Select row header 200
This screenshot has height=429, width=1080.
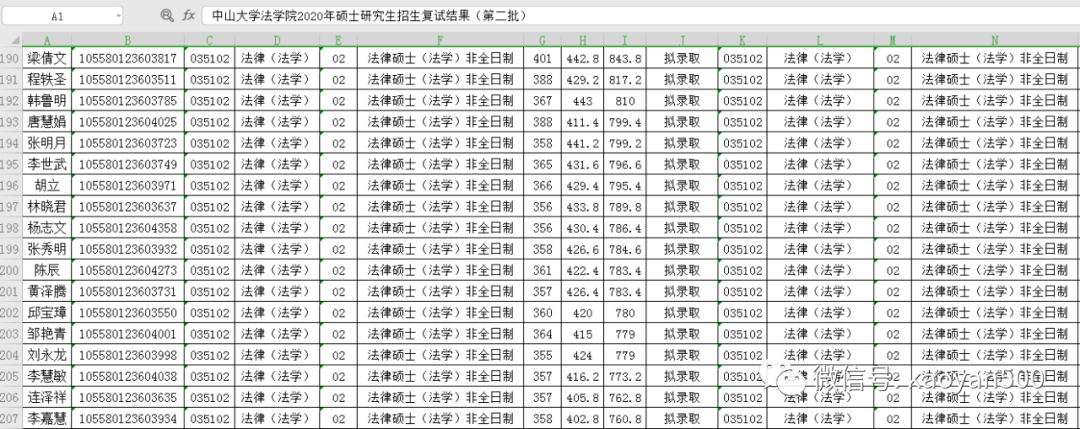[x=11, y=271]
